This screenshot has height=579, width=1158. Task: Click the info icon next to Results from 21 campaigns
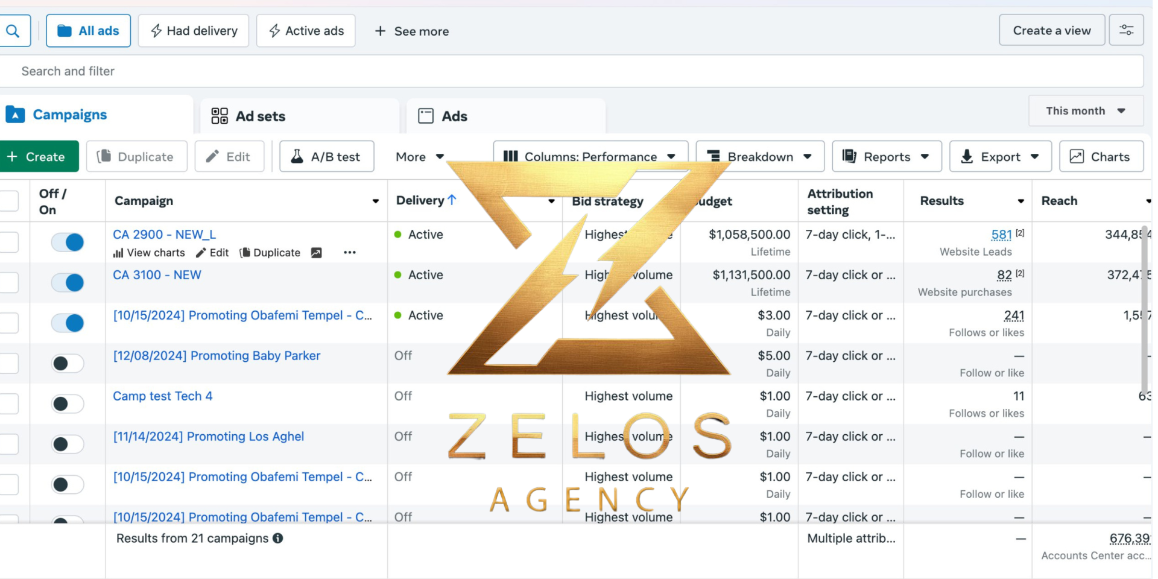[278, 538]
